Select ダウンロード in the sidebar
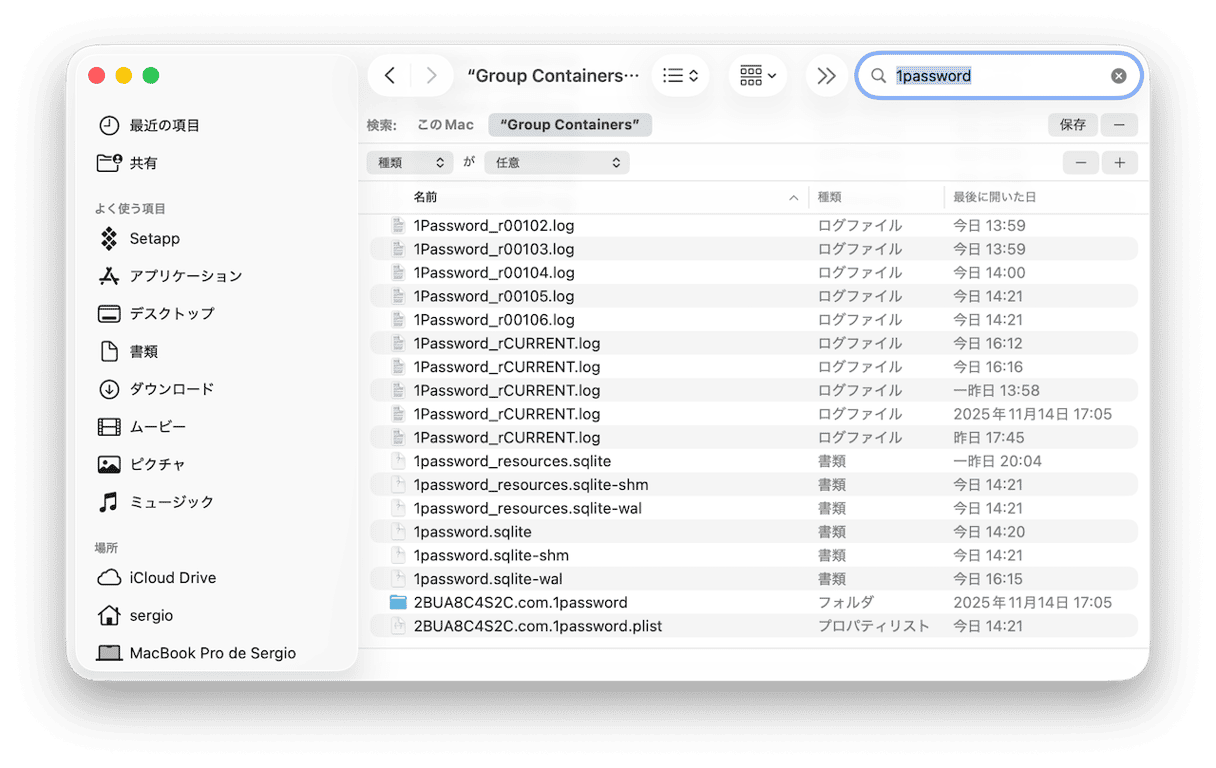The height and width of the screenshot is (768, 1216). pyautogui.click(x=171, y=389)
